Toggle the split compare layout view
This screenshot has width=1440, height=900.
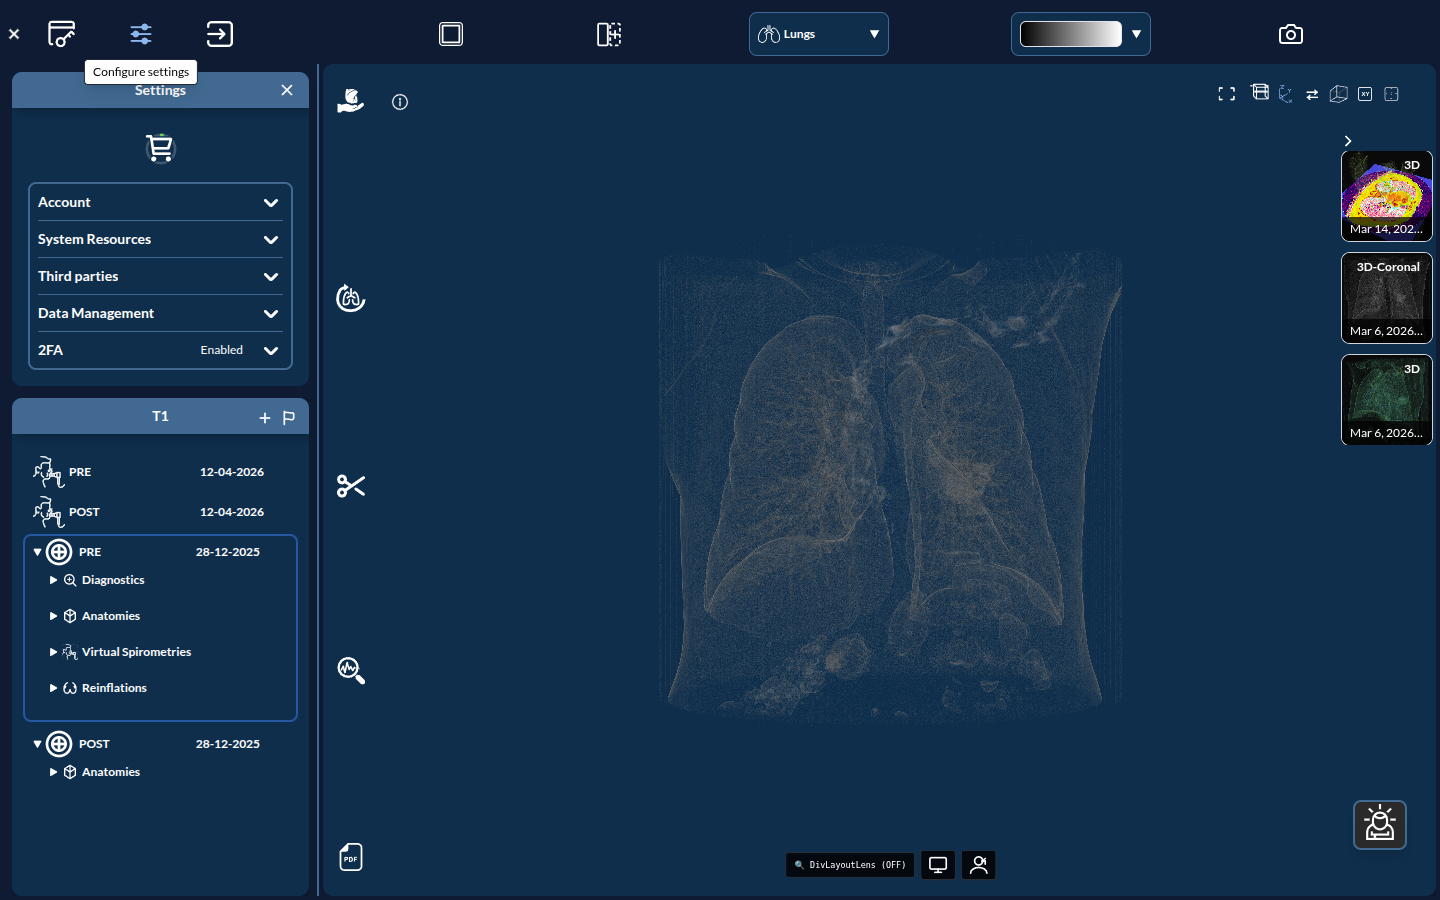[609, 34]
